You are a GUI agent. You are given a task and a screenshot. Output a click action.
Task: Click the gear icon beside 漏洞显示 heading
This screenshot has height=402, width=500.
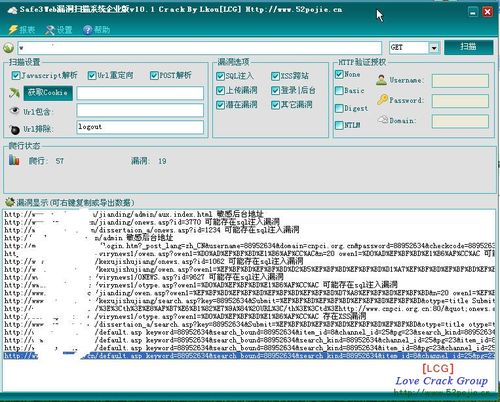click(x=9, y=202)
